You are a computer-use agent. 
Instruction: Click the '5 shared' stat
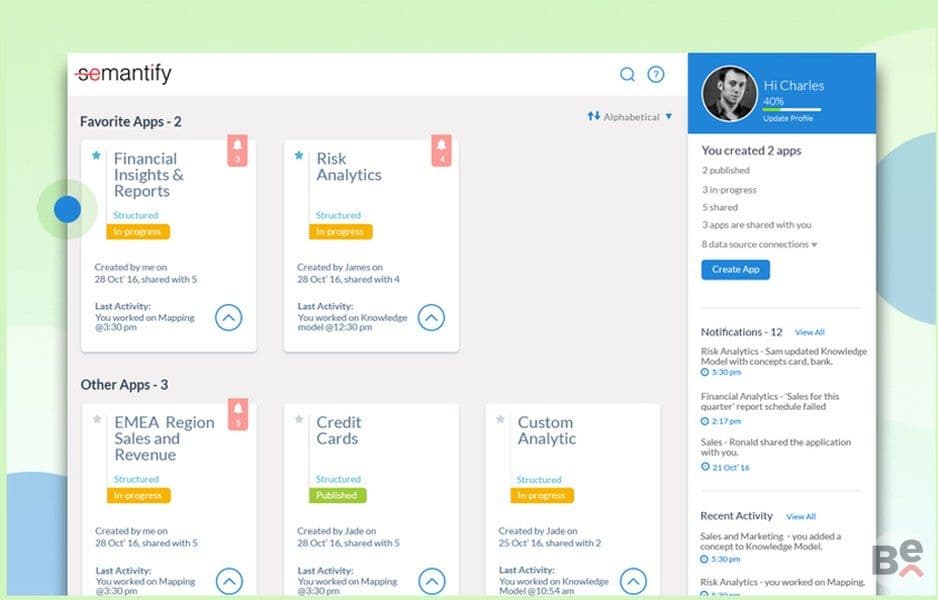[x=720, y=208]
